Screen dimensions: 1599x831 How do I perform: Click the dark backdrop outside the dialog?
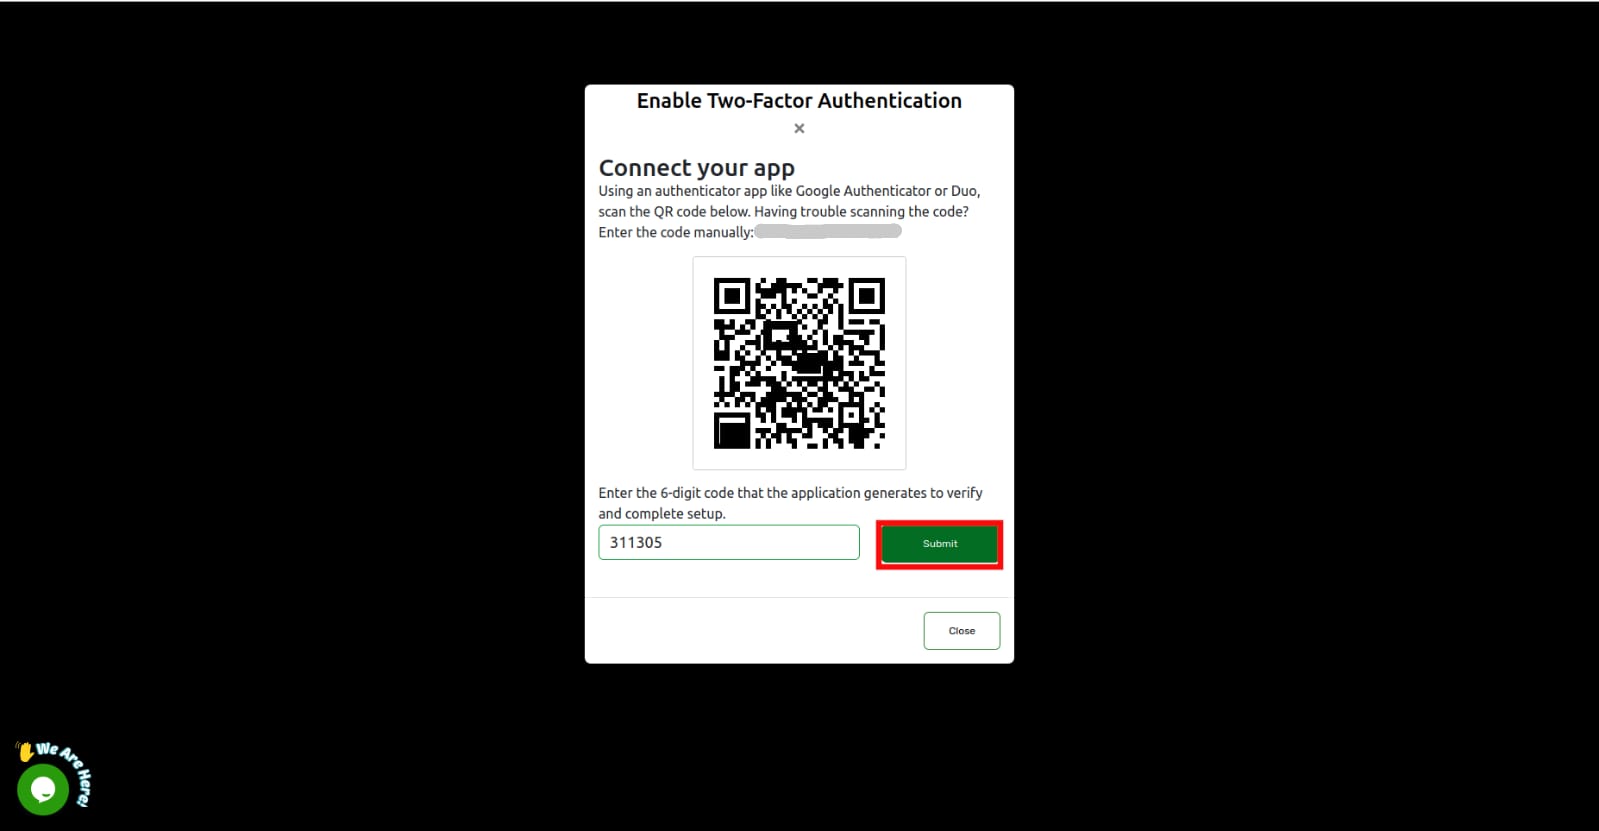click(300, 400)
